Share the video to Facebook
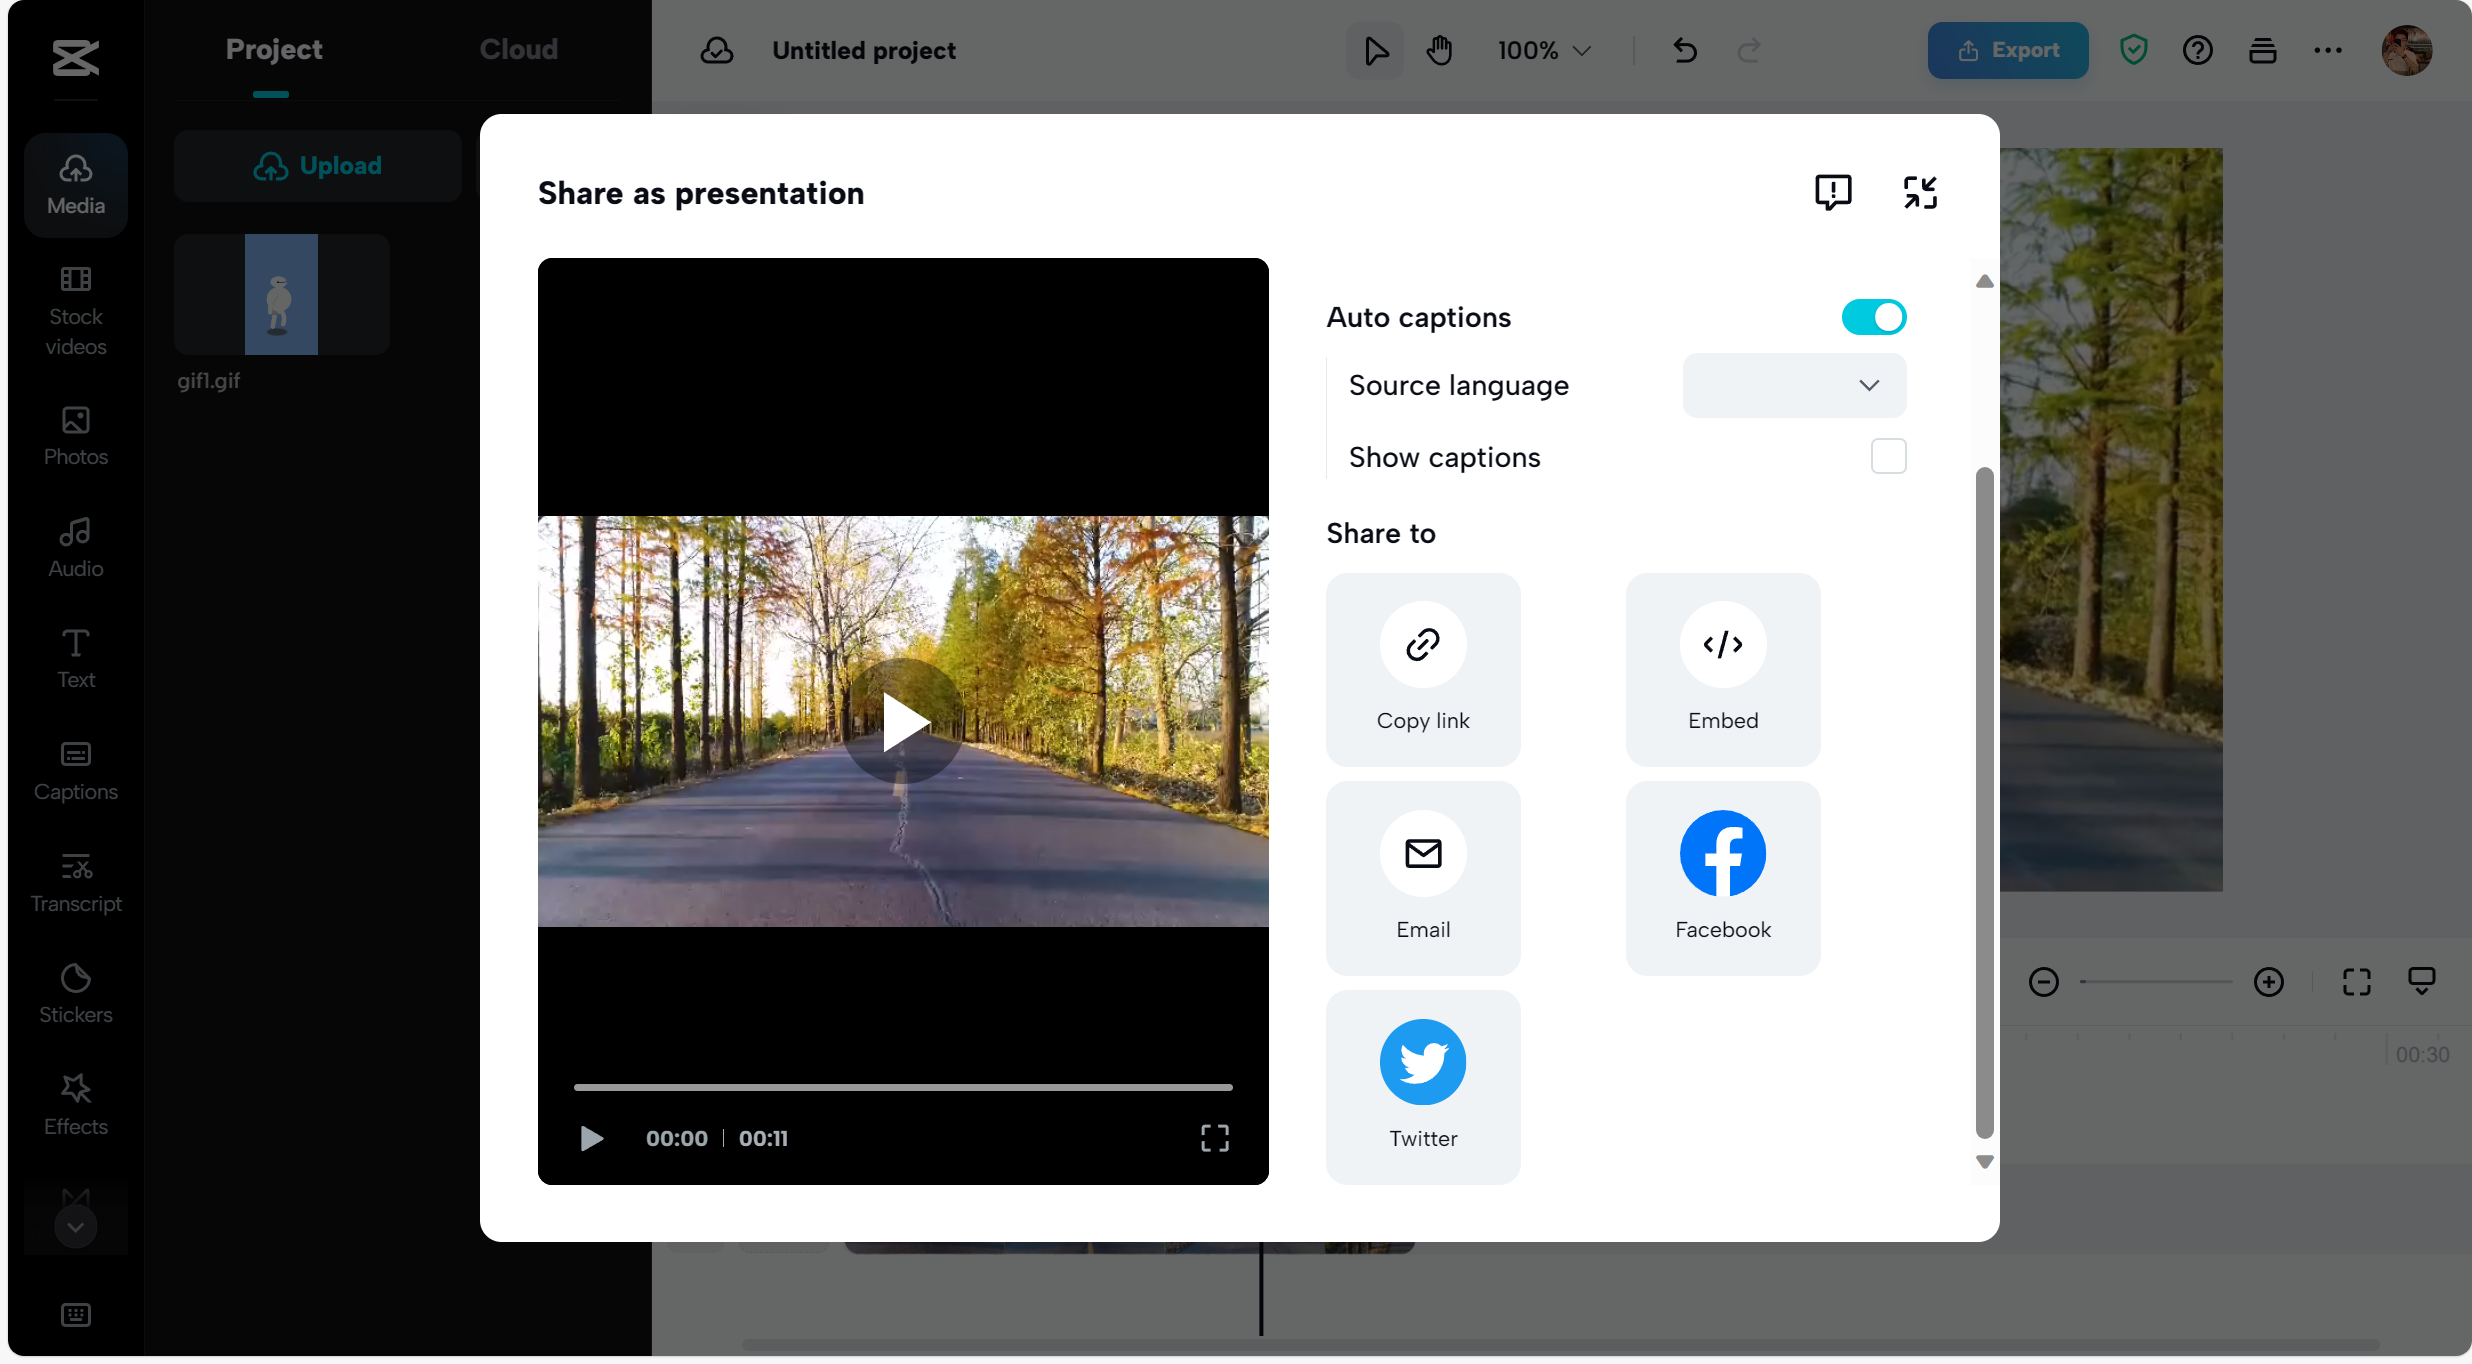Viewport: 2472px width, 1364px height. 1721,877
